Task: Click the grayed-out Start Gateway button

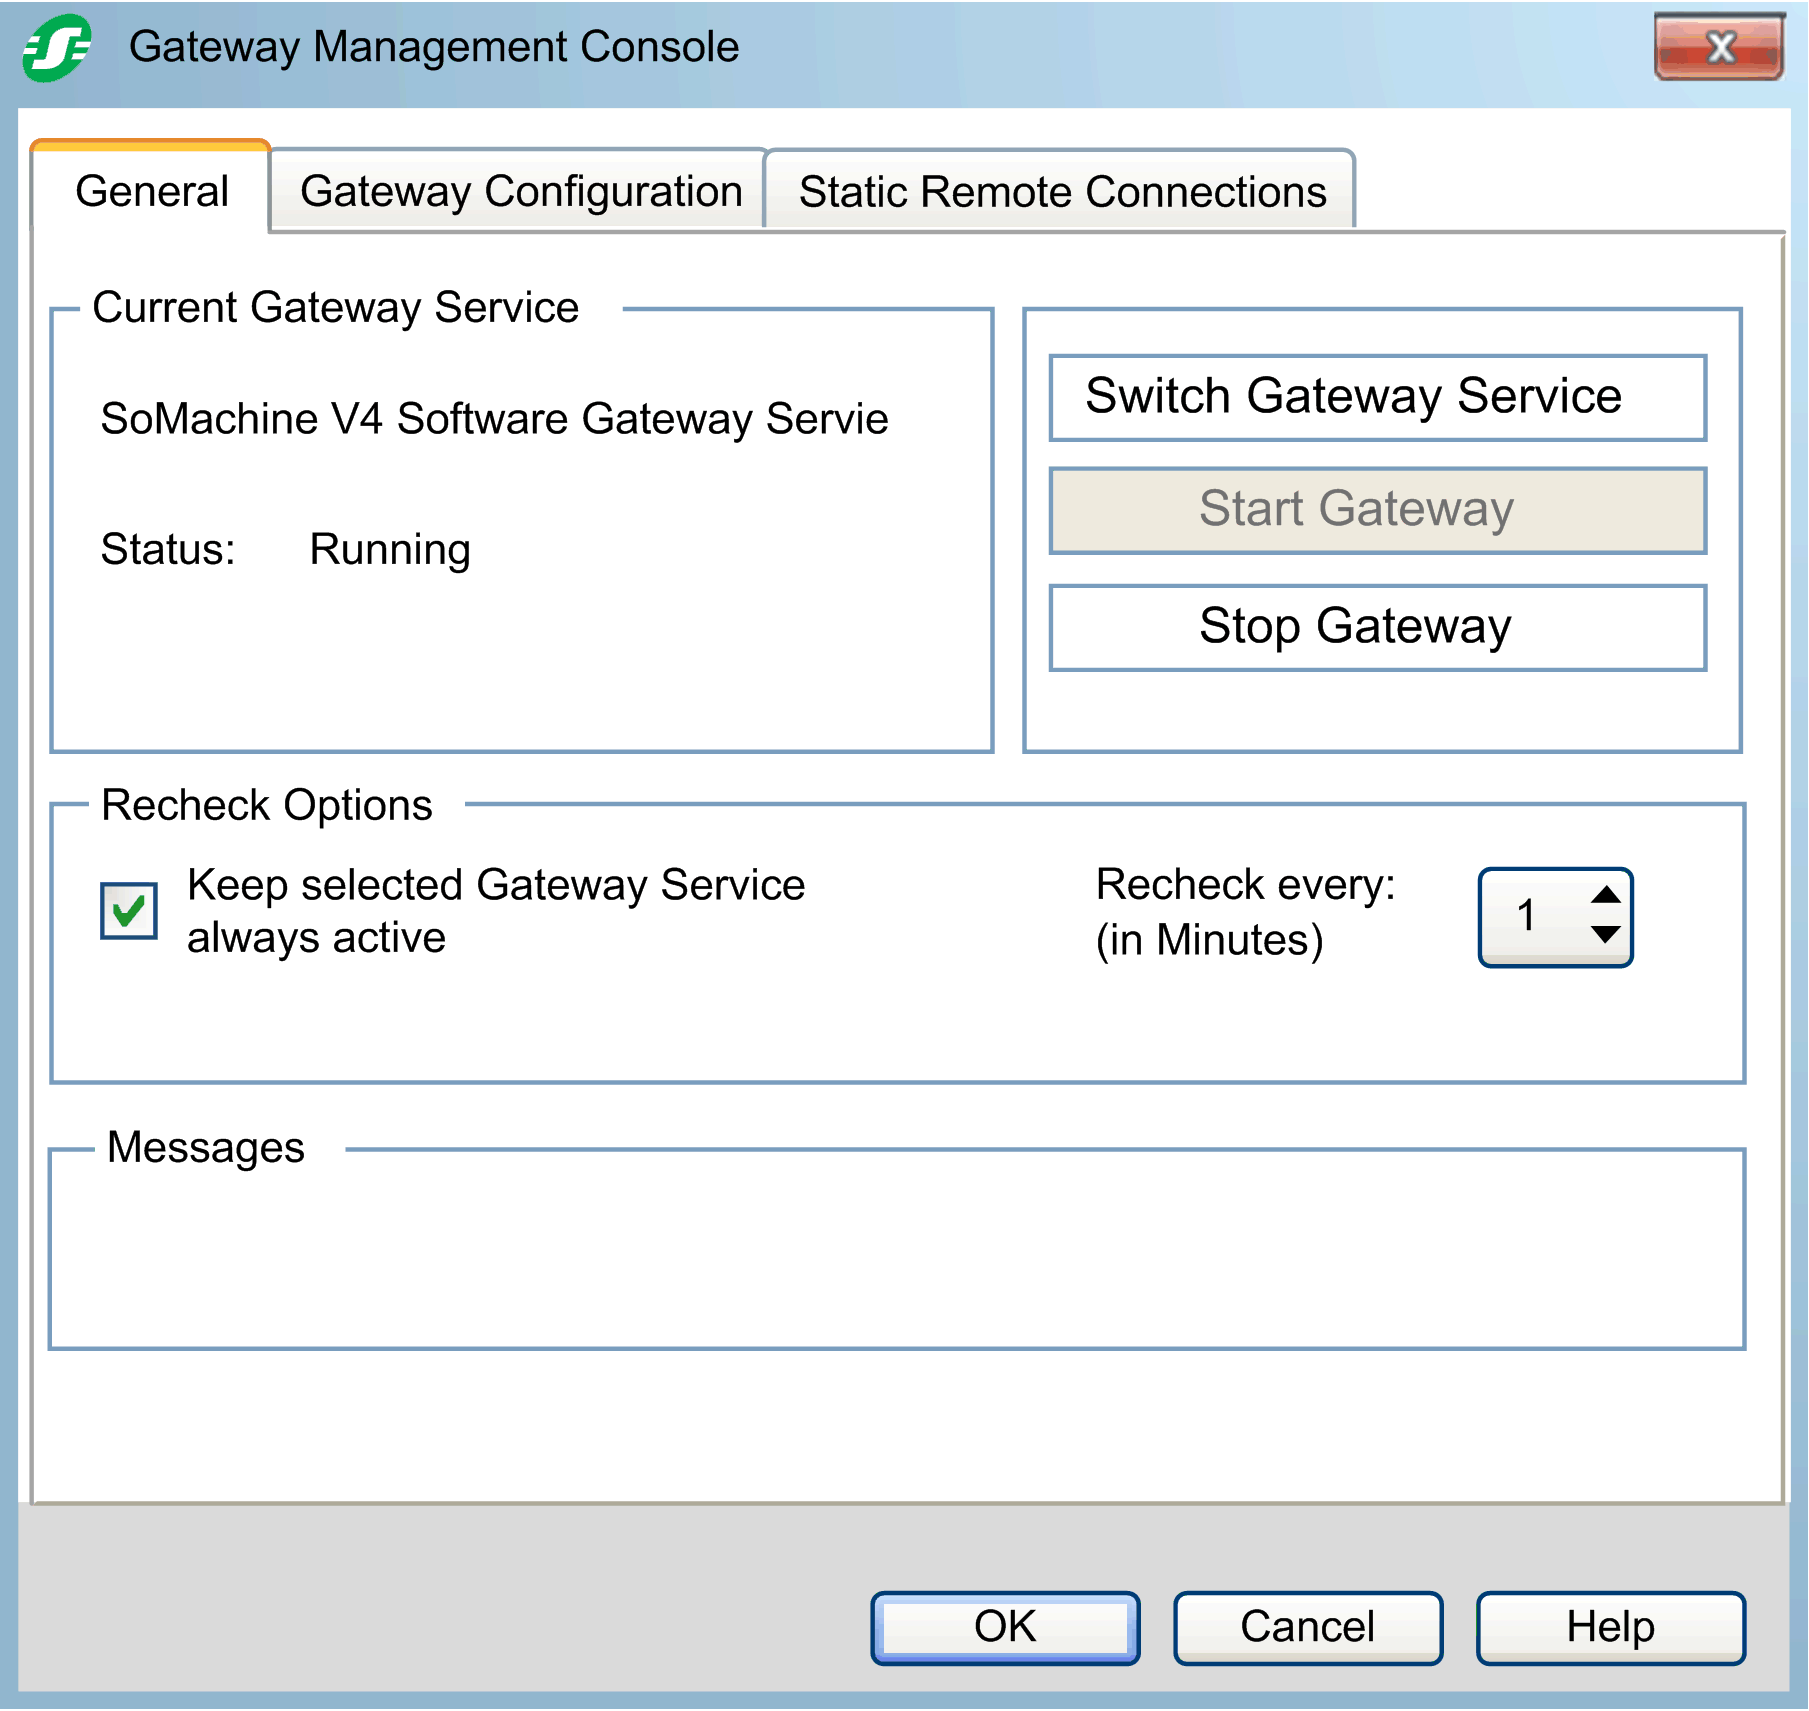Action: pos(1377,510)
